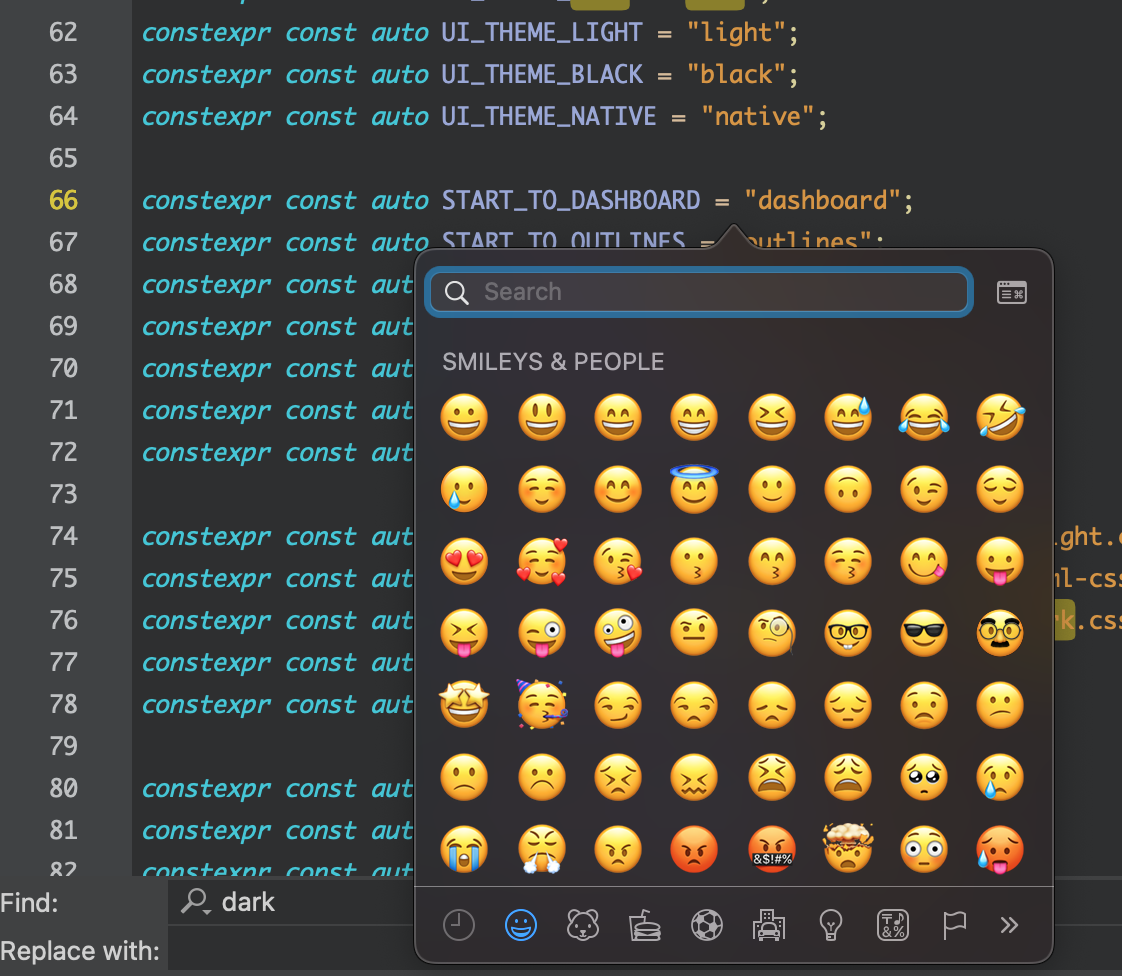Viewport: 1122px width, 976px height.
Task: Click line number 74 in gutter
Action: click(x=63, y=536)
